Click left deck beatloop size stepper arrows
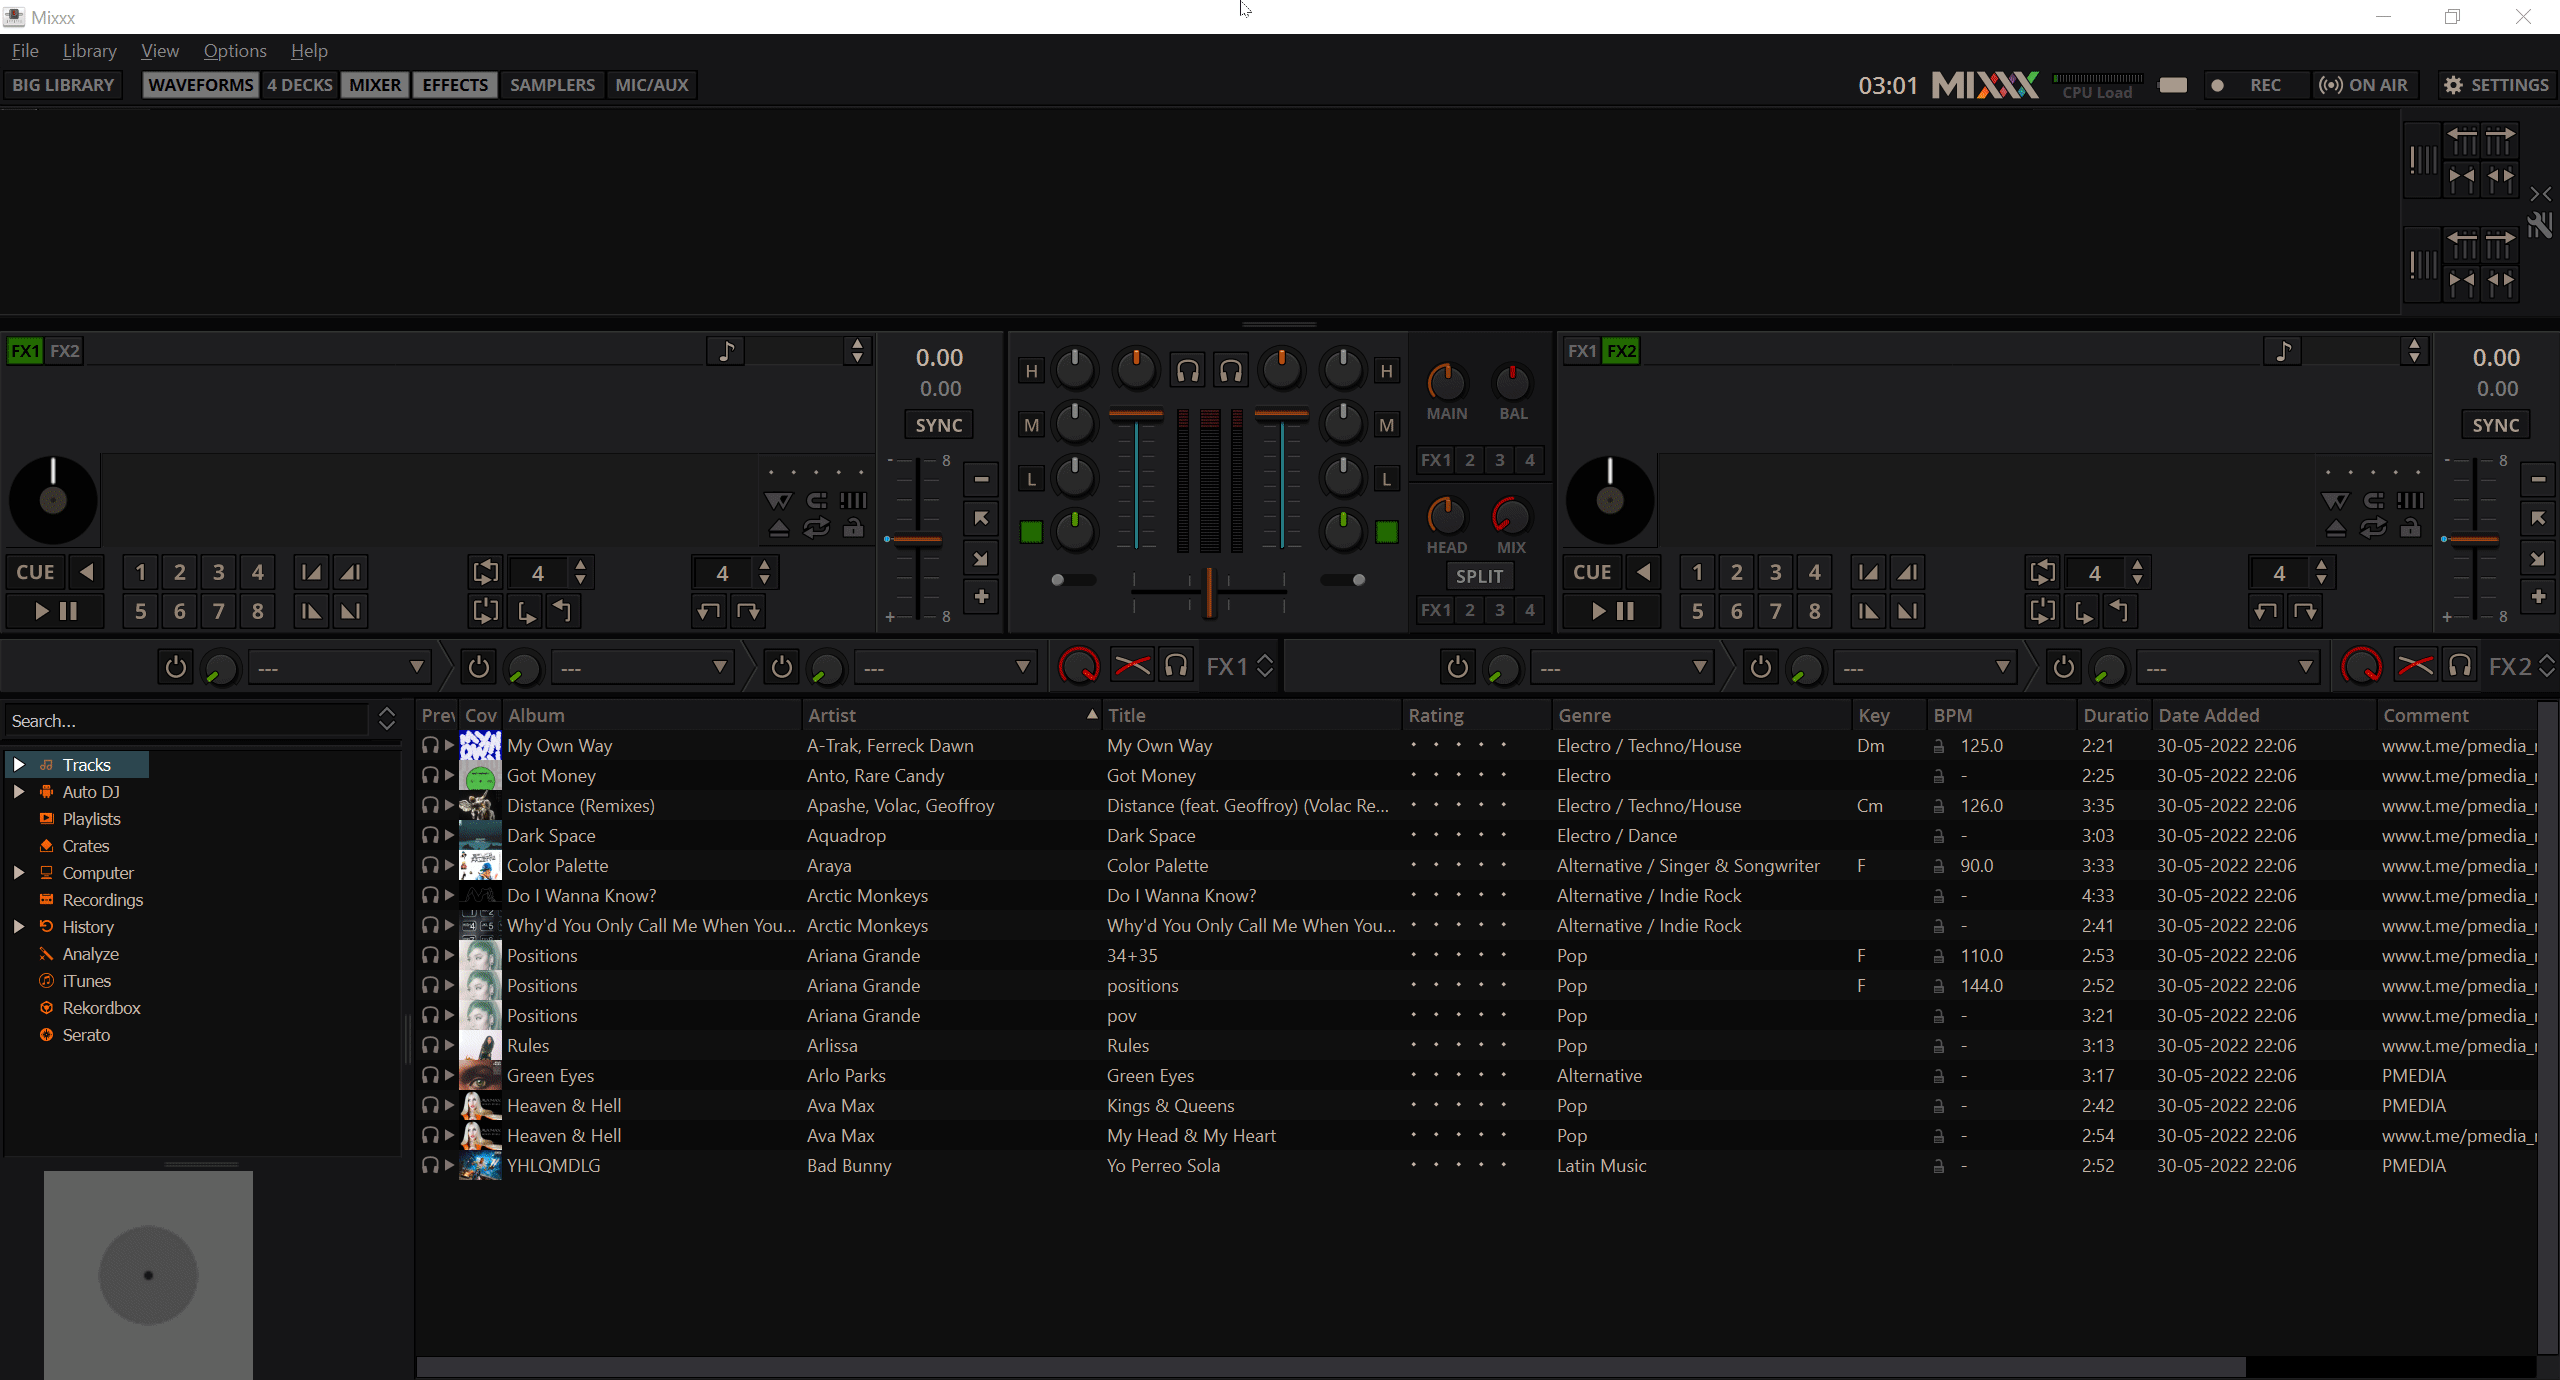The width and height of the screenshot is (2560, 1380). (x=581, y=572)
